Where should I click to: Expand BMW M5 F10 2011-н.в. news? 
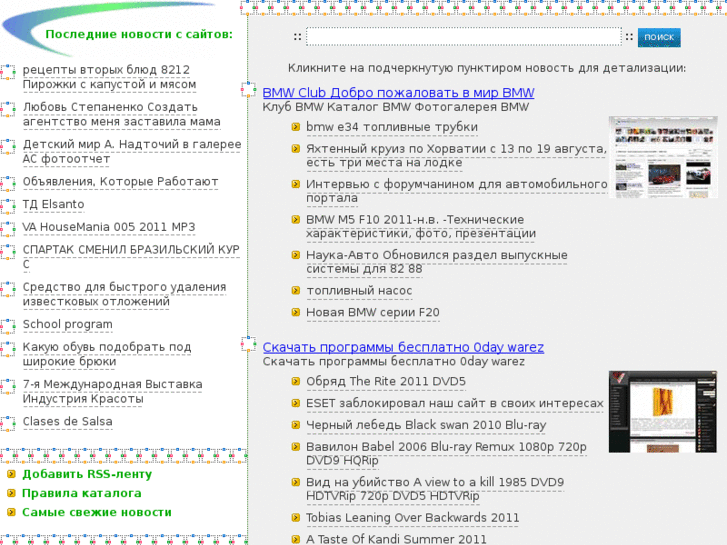coord(421,226)
